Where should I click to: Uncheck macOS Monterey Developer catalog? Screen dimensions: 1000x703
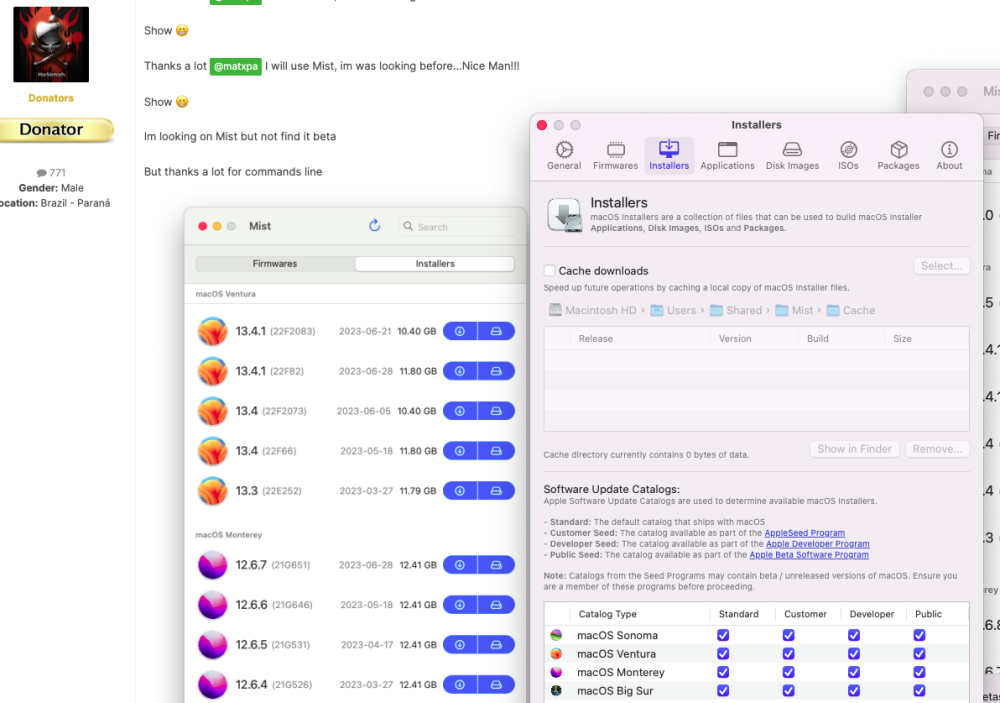pos(853,672)
